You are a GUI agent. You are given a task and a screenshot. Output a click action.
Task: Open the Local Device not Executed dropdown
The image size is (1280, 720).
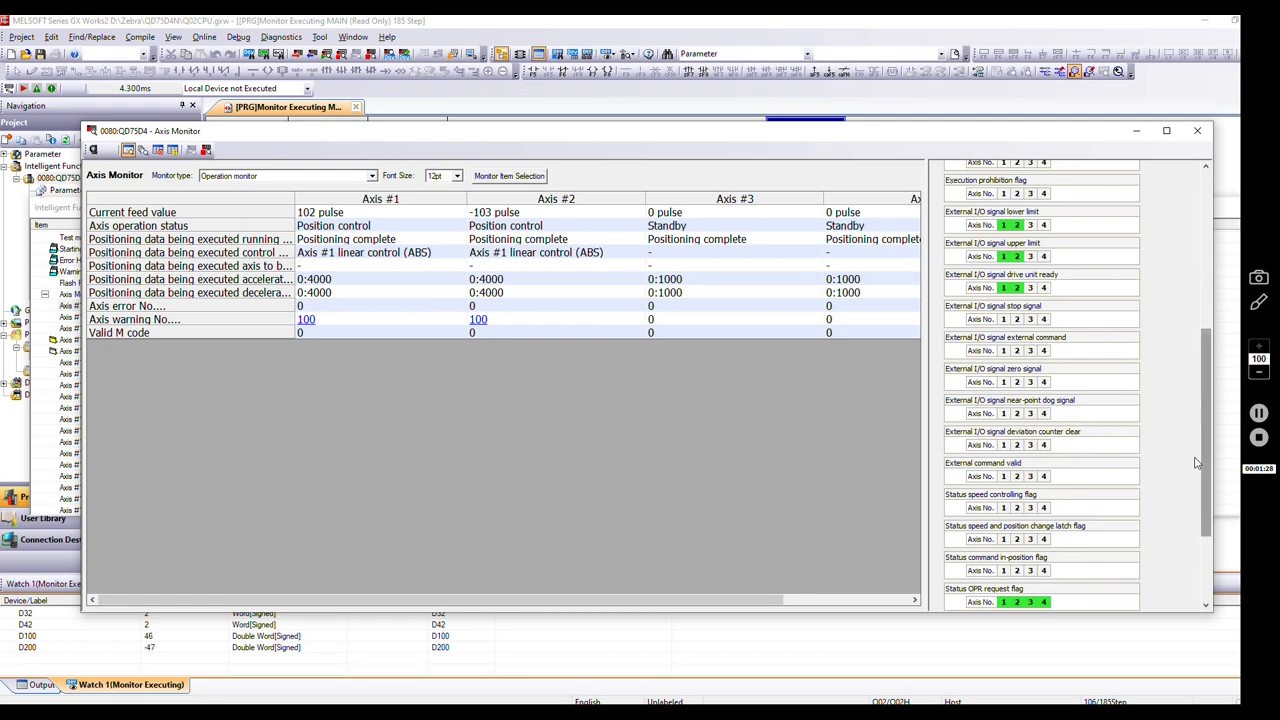coord(307,88)
